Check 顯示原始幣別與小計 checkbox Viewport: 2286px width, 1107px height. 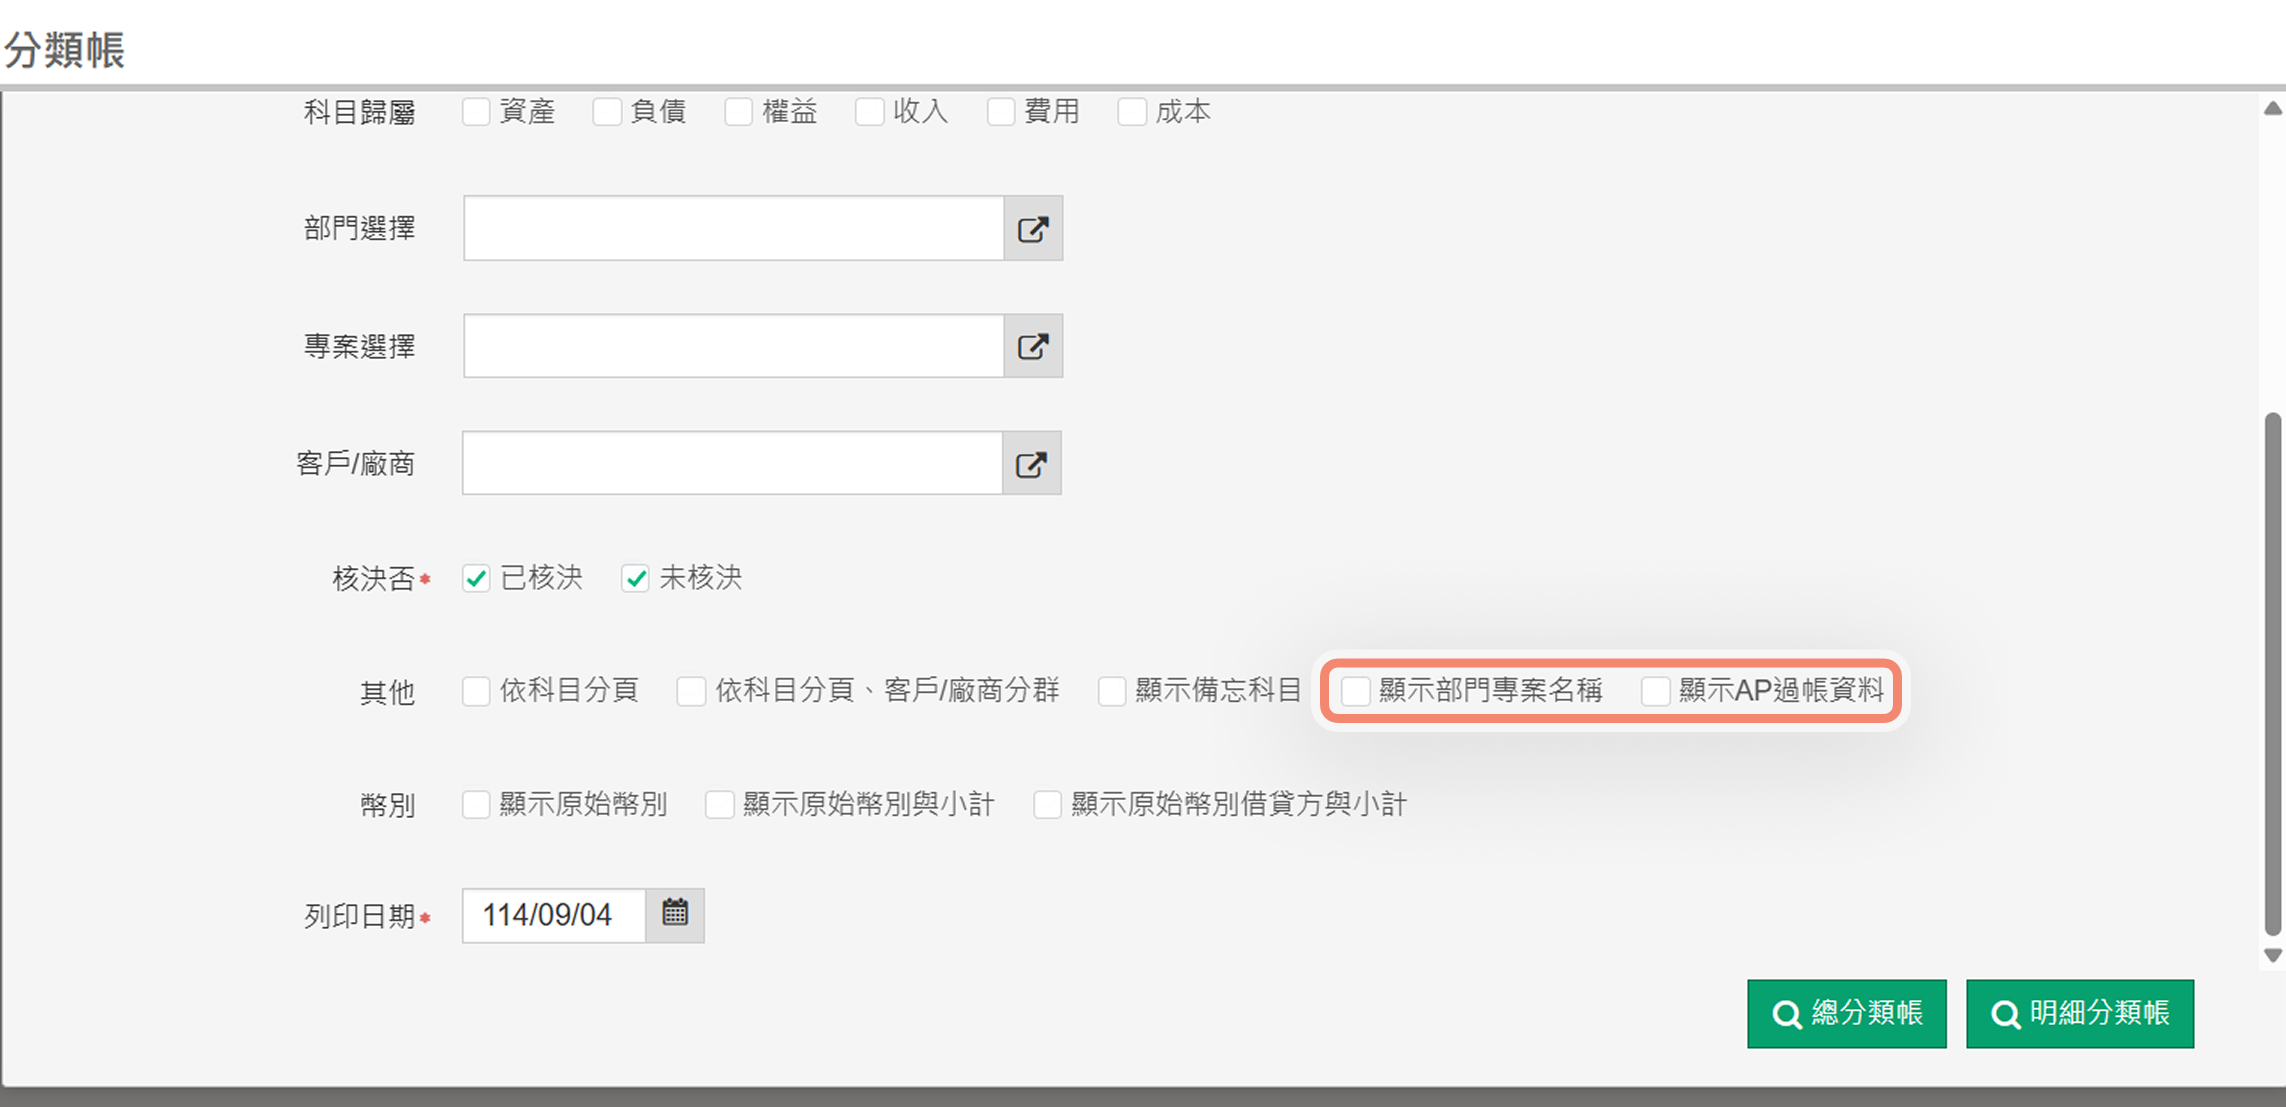tap(719, 804)
